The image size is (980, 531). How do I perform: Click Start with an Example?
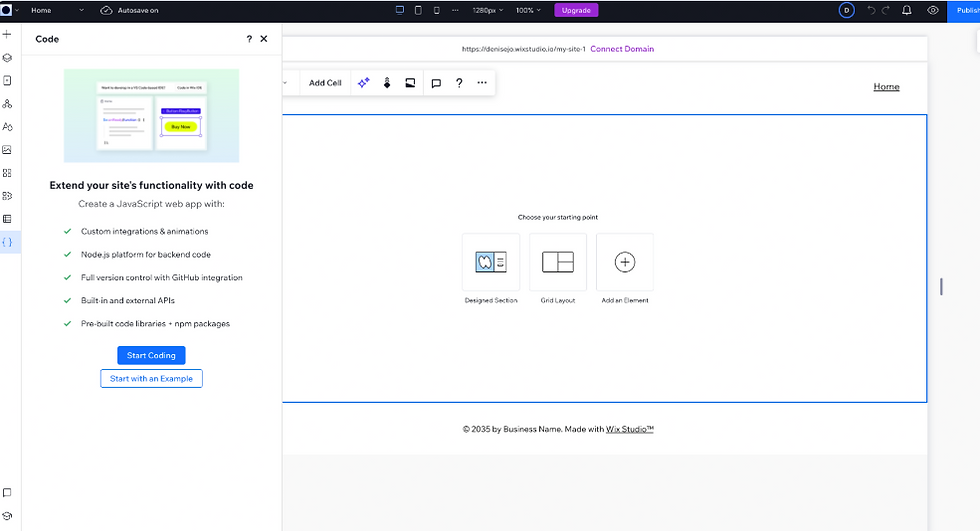(x=151, y=379)
